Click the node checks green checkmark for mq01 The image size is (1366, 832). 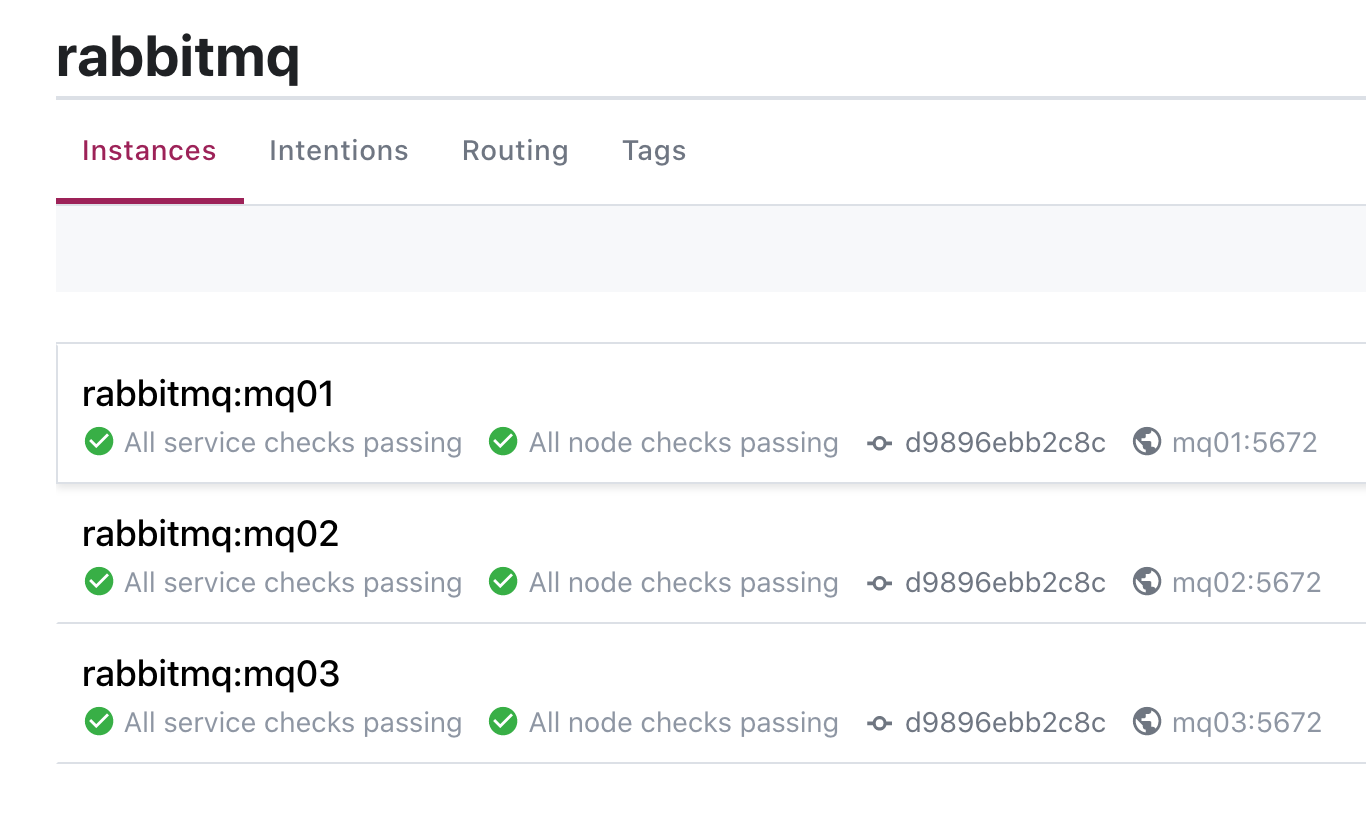[503, 441]
